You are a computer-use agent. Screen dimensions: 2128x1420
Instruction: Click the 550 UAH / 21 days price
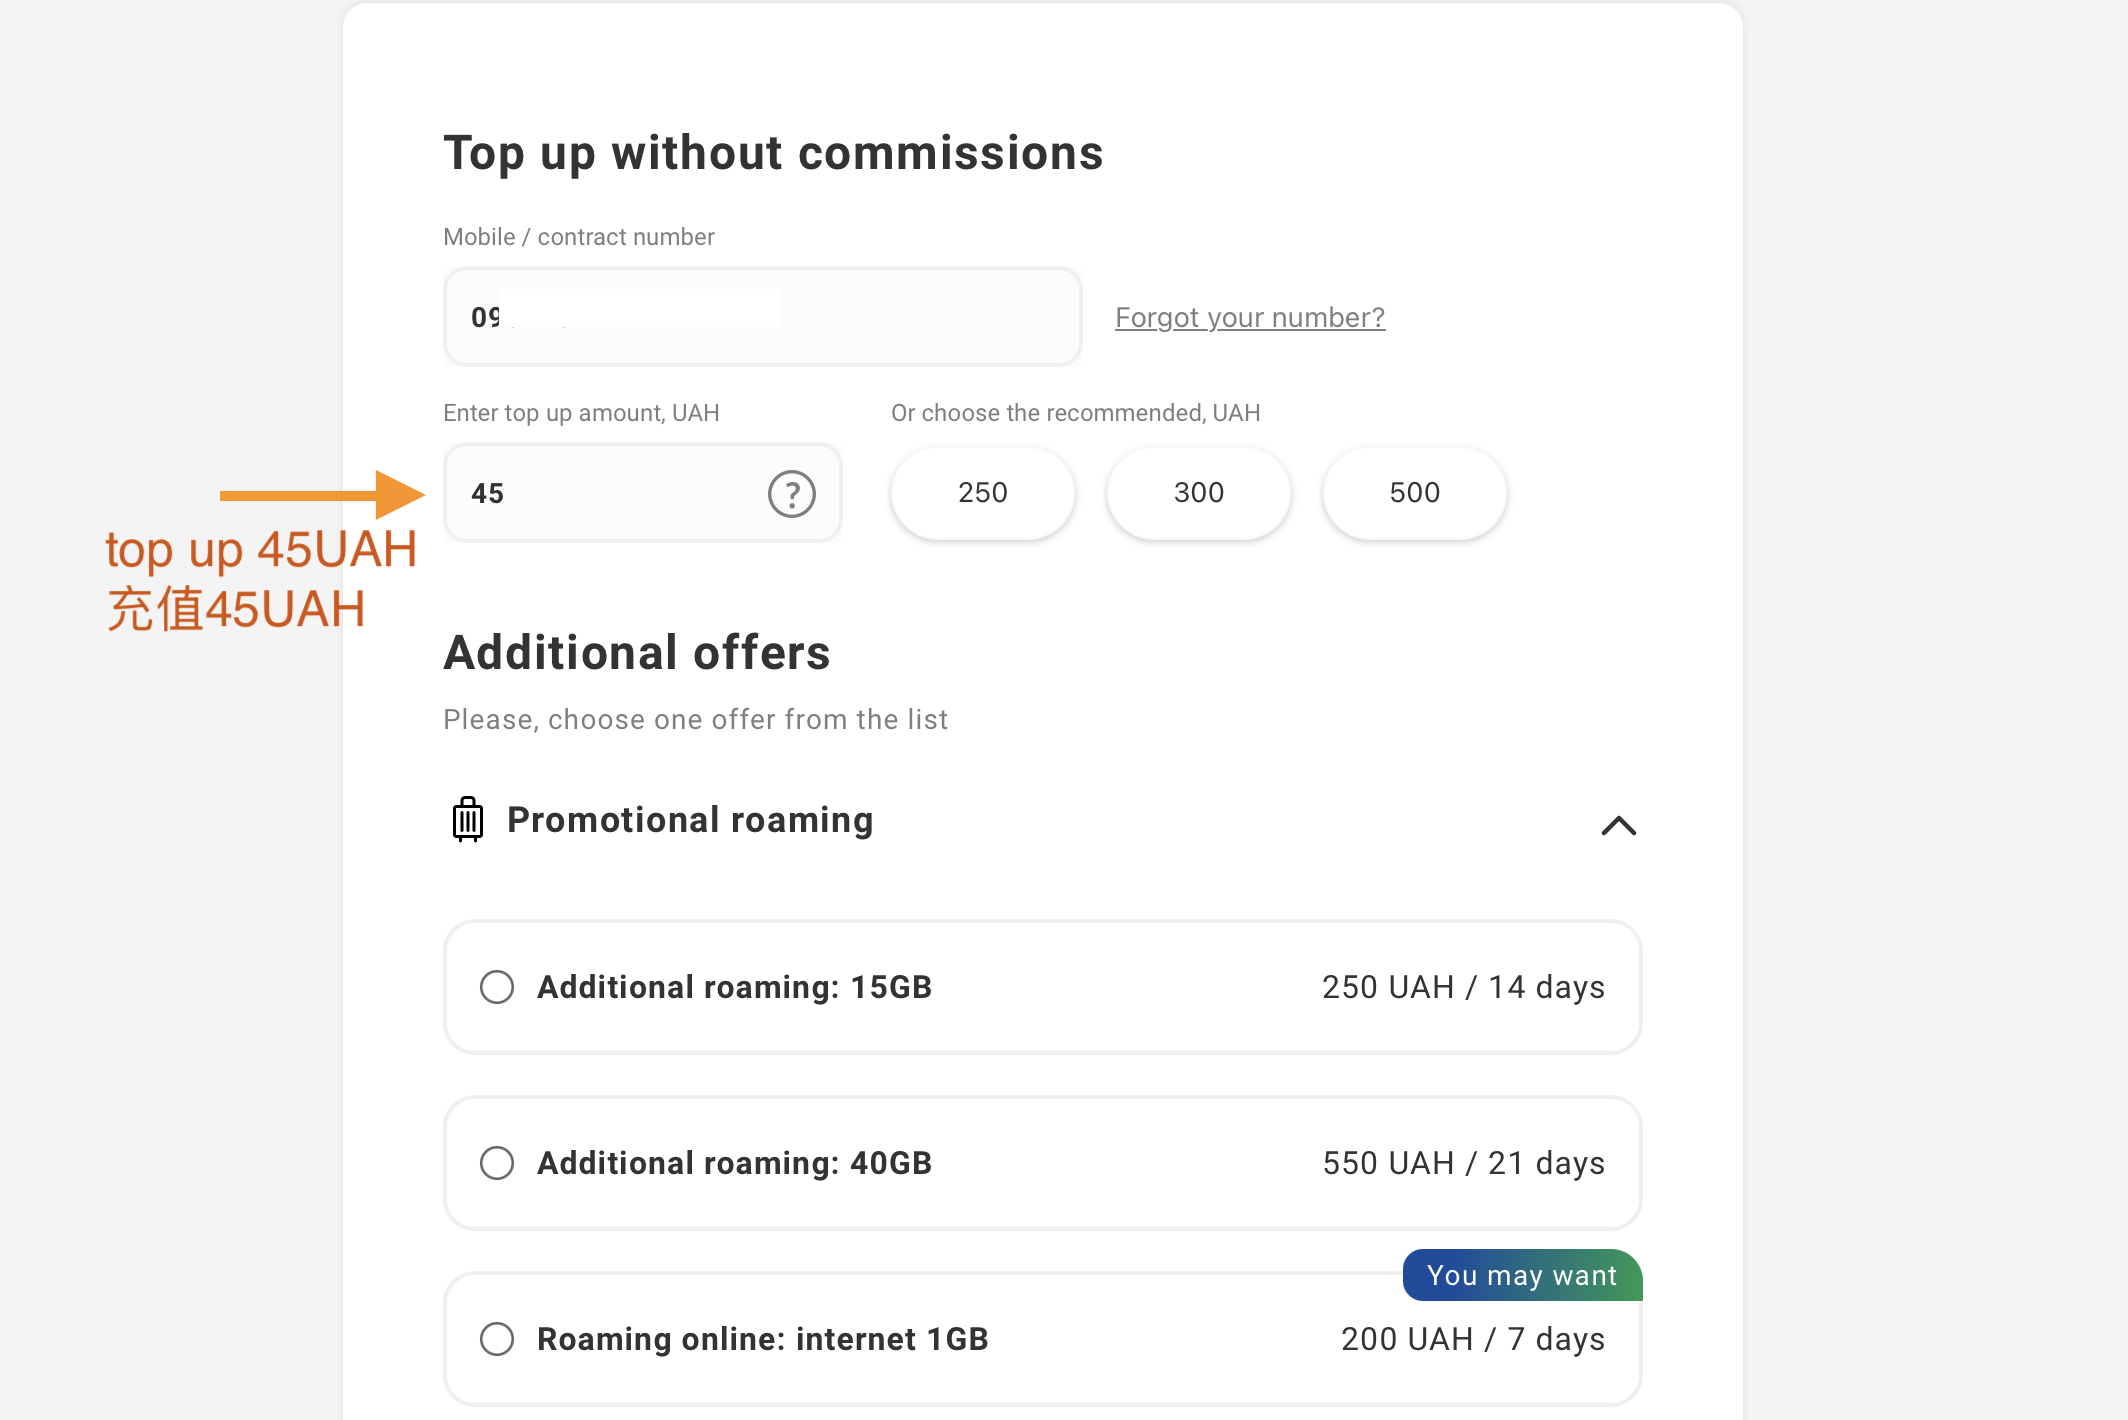1462,1163
